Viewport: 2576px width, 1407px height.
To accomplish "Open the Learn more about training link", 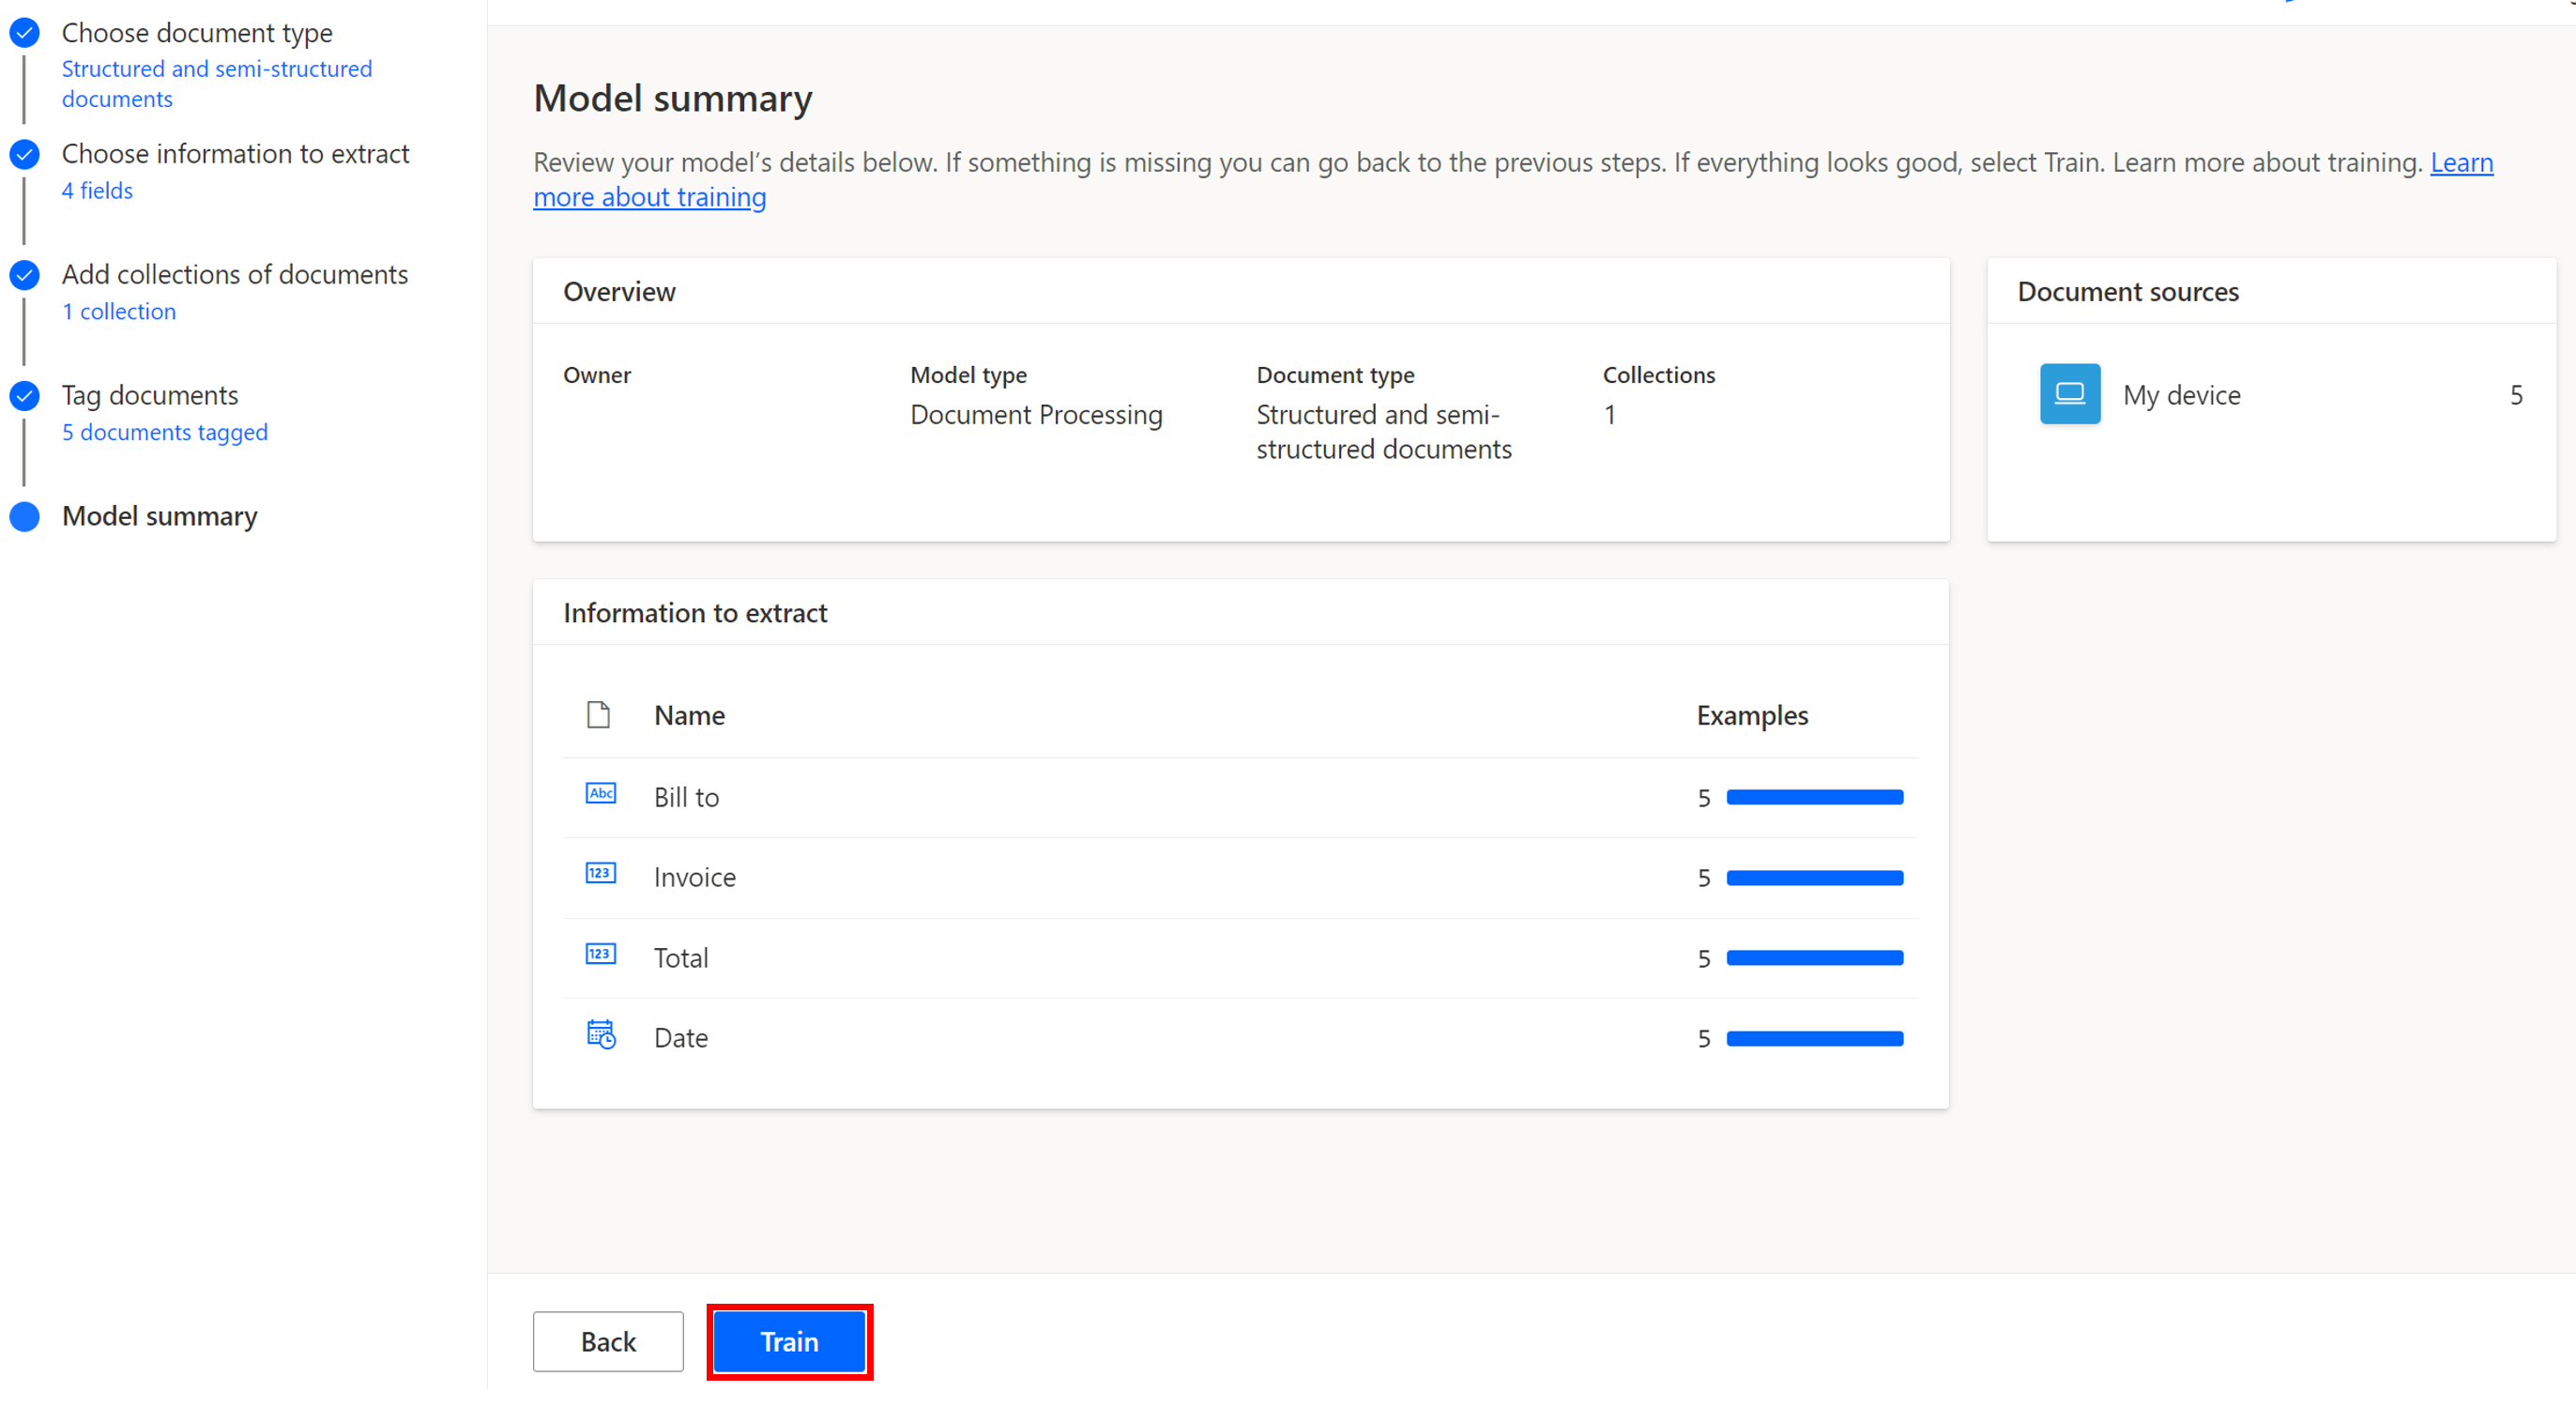I will [650, 197].
